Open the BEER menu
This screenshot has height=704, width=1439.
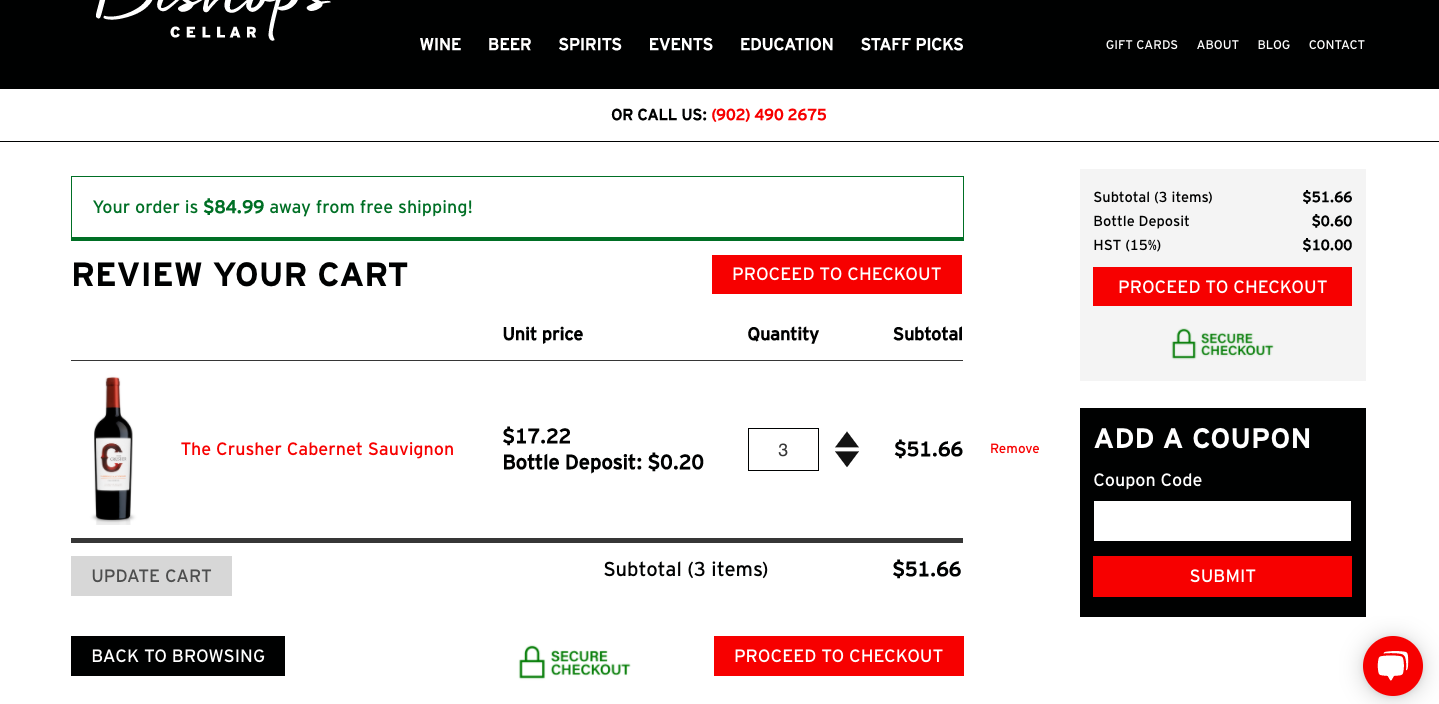tap(509, 44)
